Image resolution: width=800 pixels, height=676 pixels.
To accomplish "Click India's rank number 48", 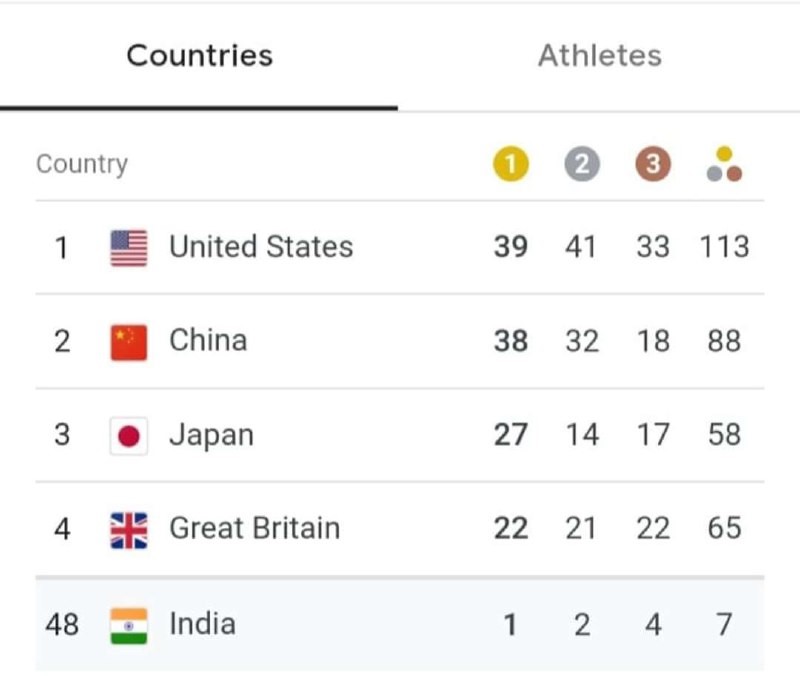I will click(62, 624).
